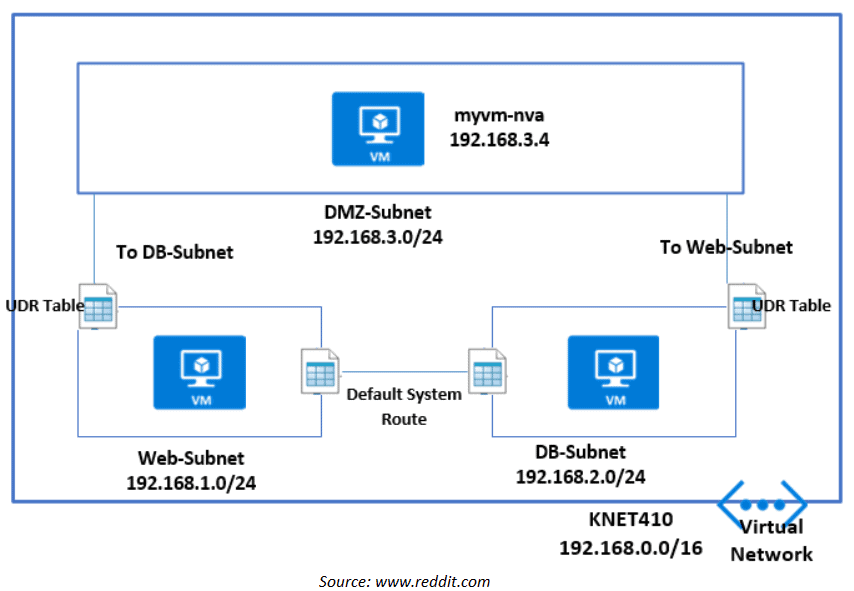Select the Default System Route text
854x591 pixels.
pos(404,406)
